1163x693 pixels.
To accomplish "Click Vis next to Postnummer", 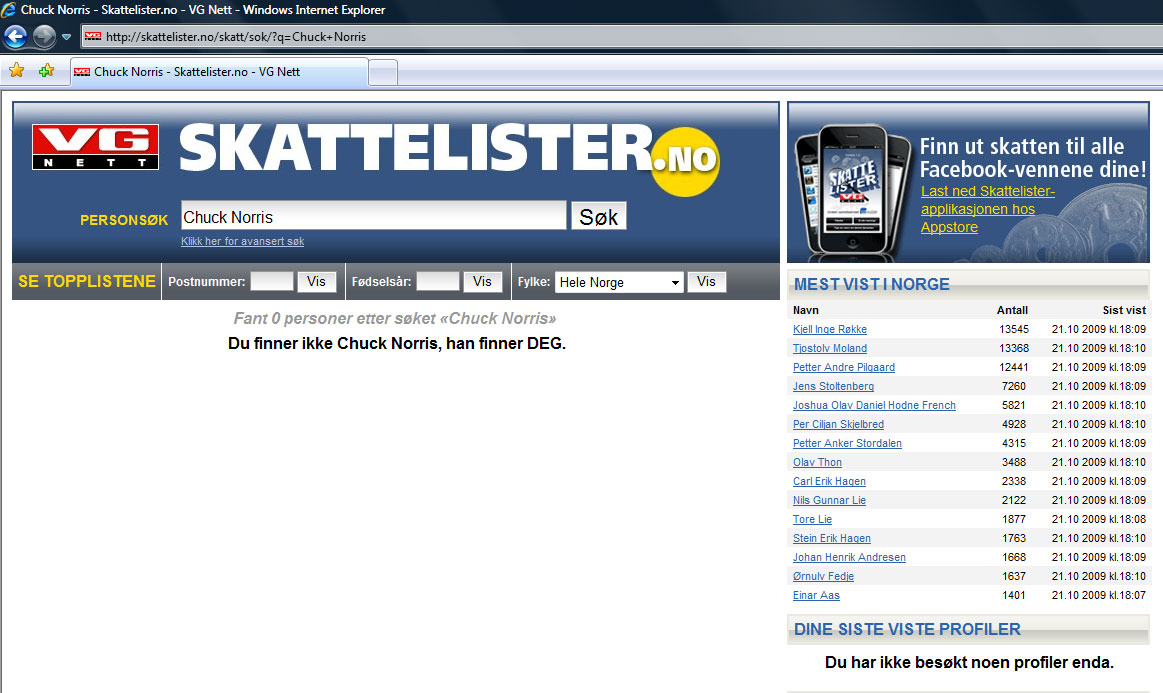I will [x=317, y=281].
